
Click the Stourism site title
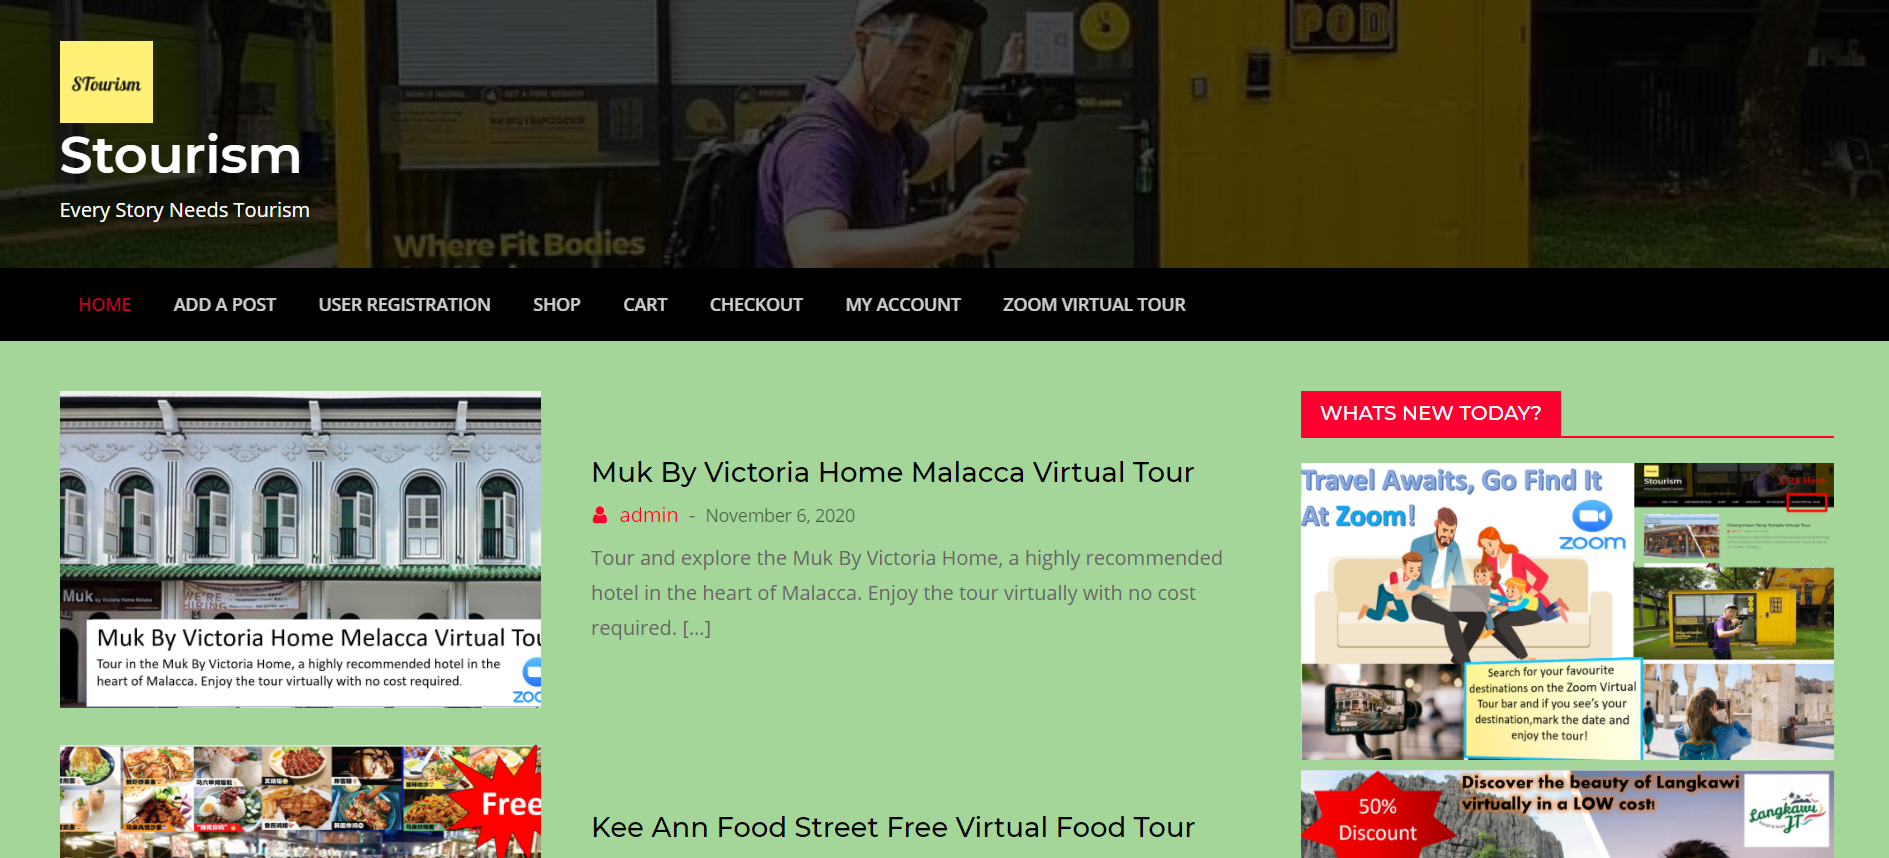point(180,155)
